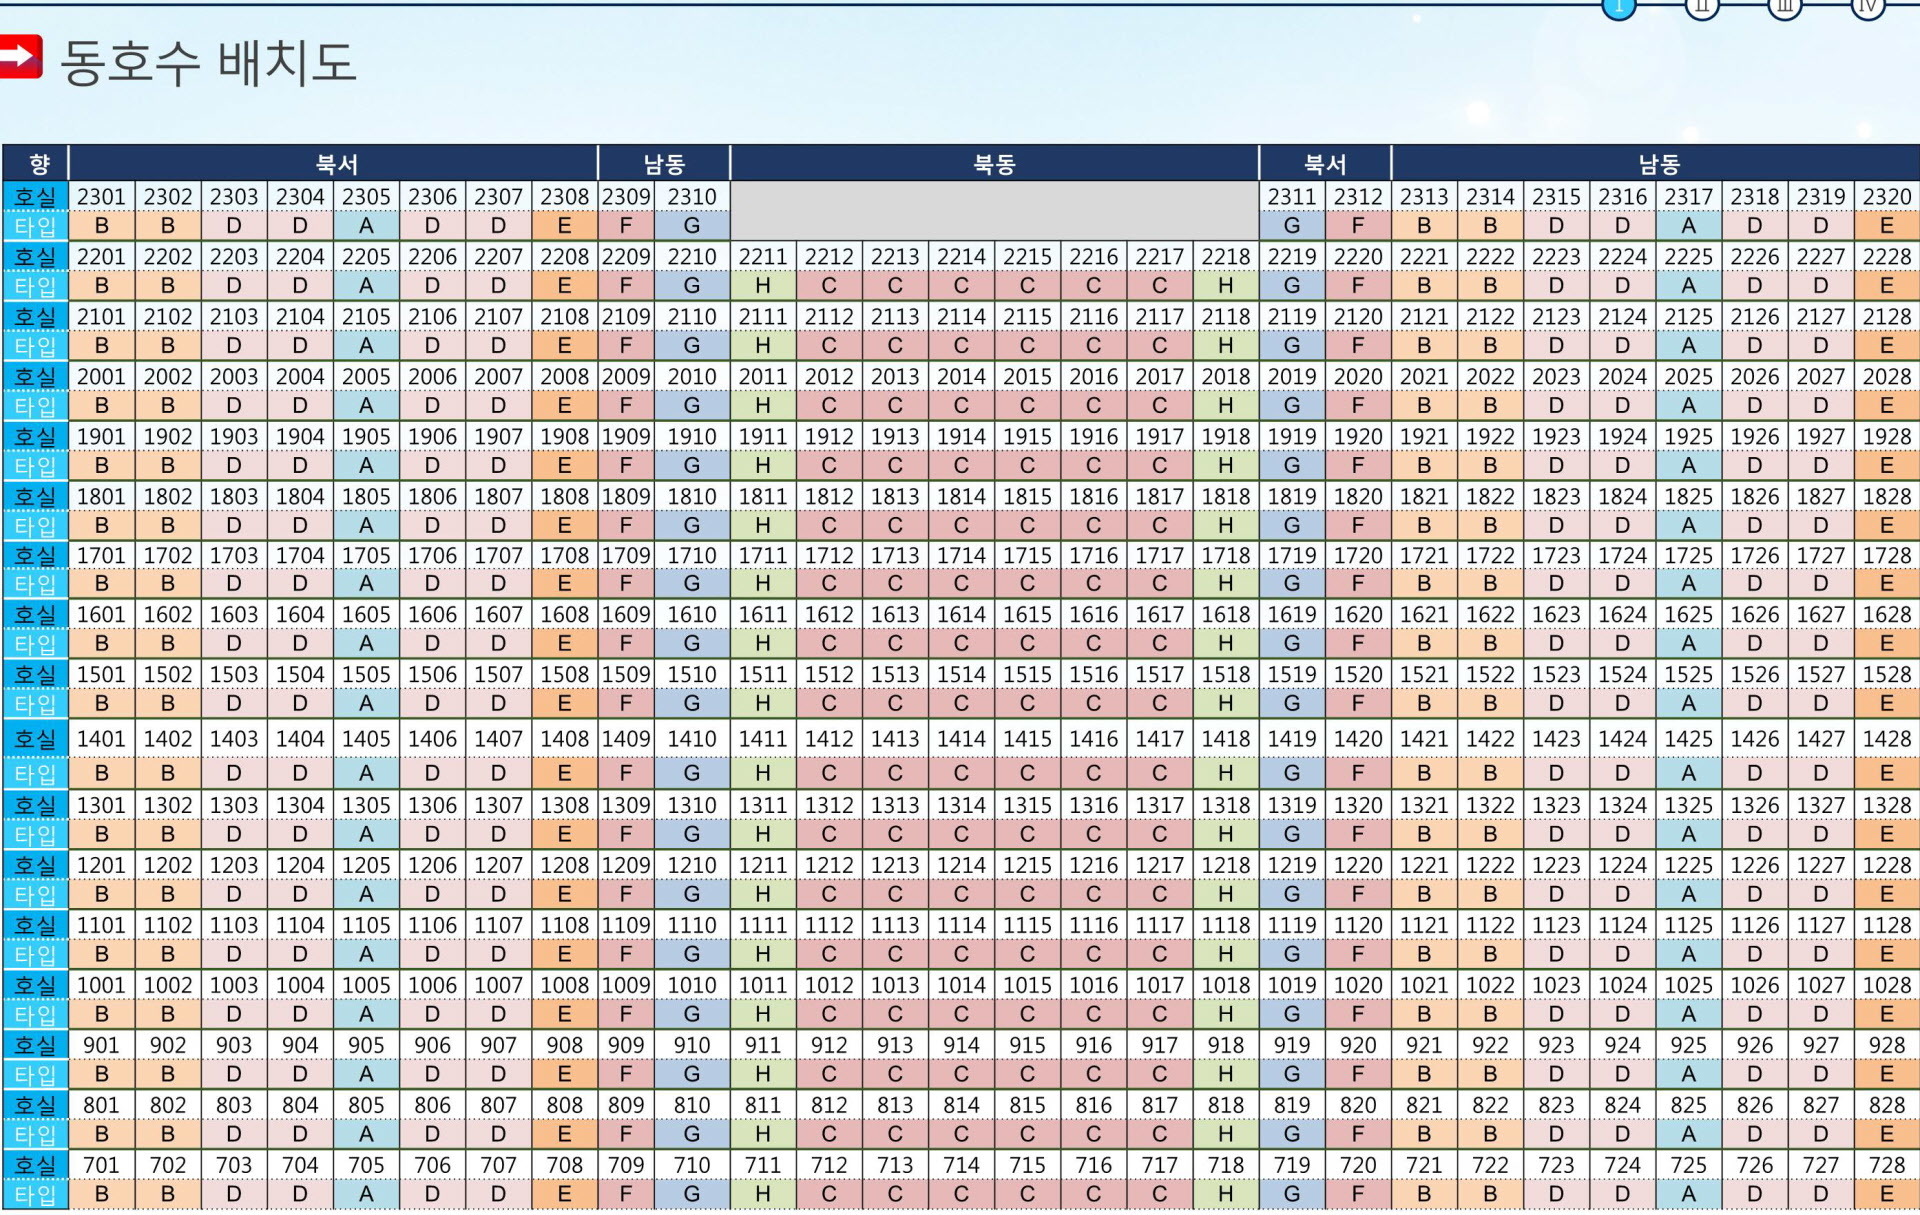This screenshot has height=1215, width=1920.
Task: Select room cell 2115
Action: click(1027, 317)
